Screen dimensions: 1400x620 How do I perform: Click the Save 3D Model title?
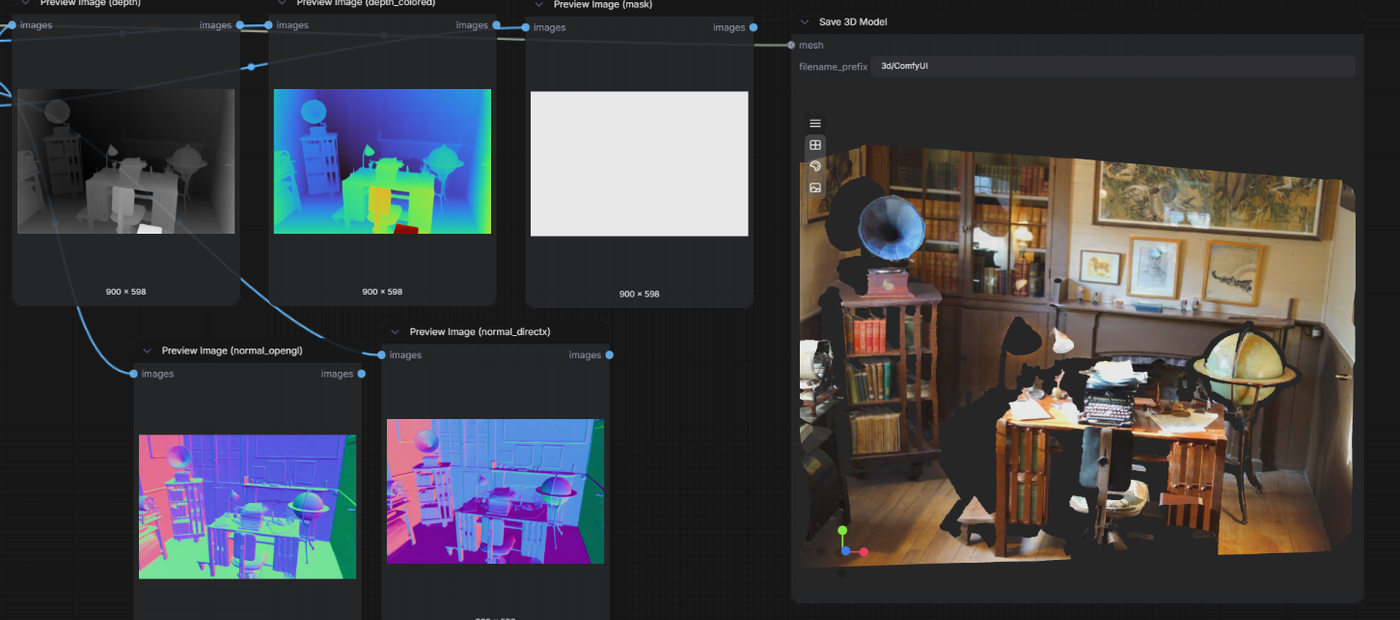(853, 22)
